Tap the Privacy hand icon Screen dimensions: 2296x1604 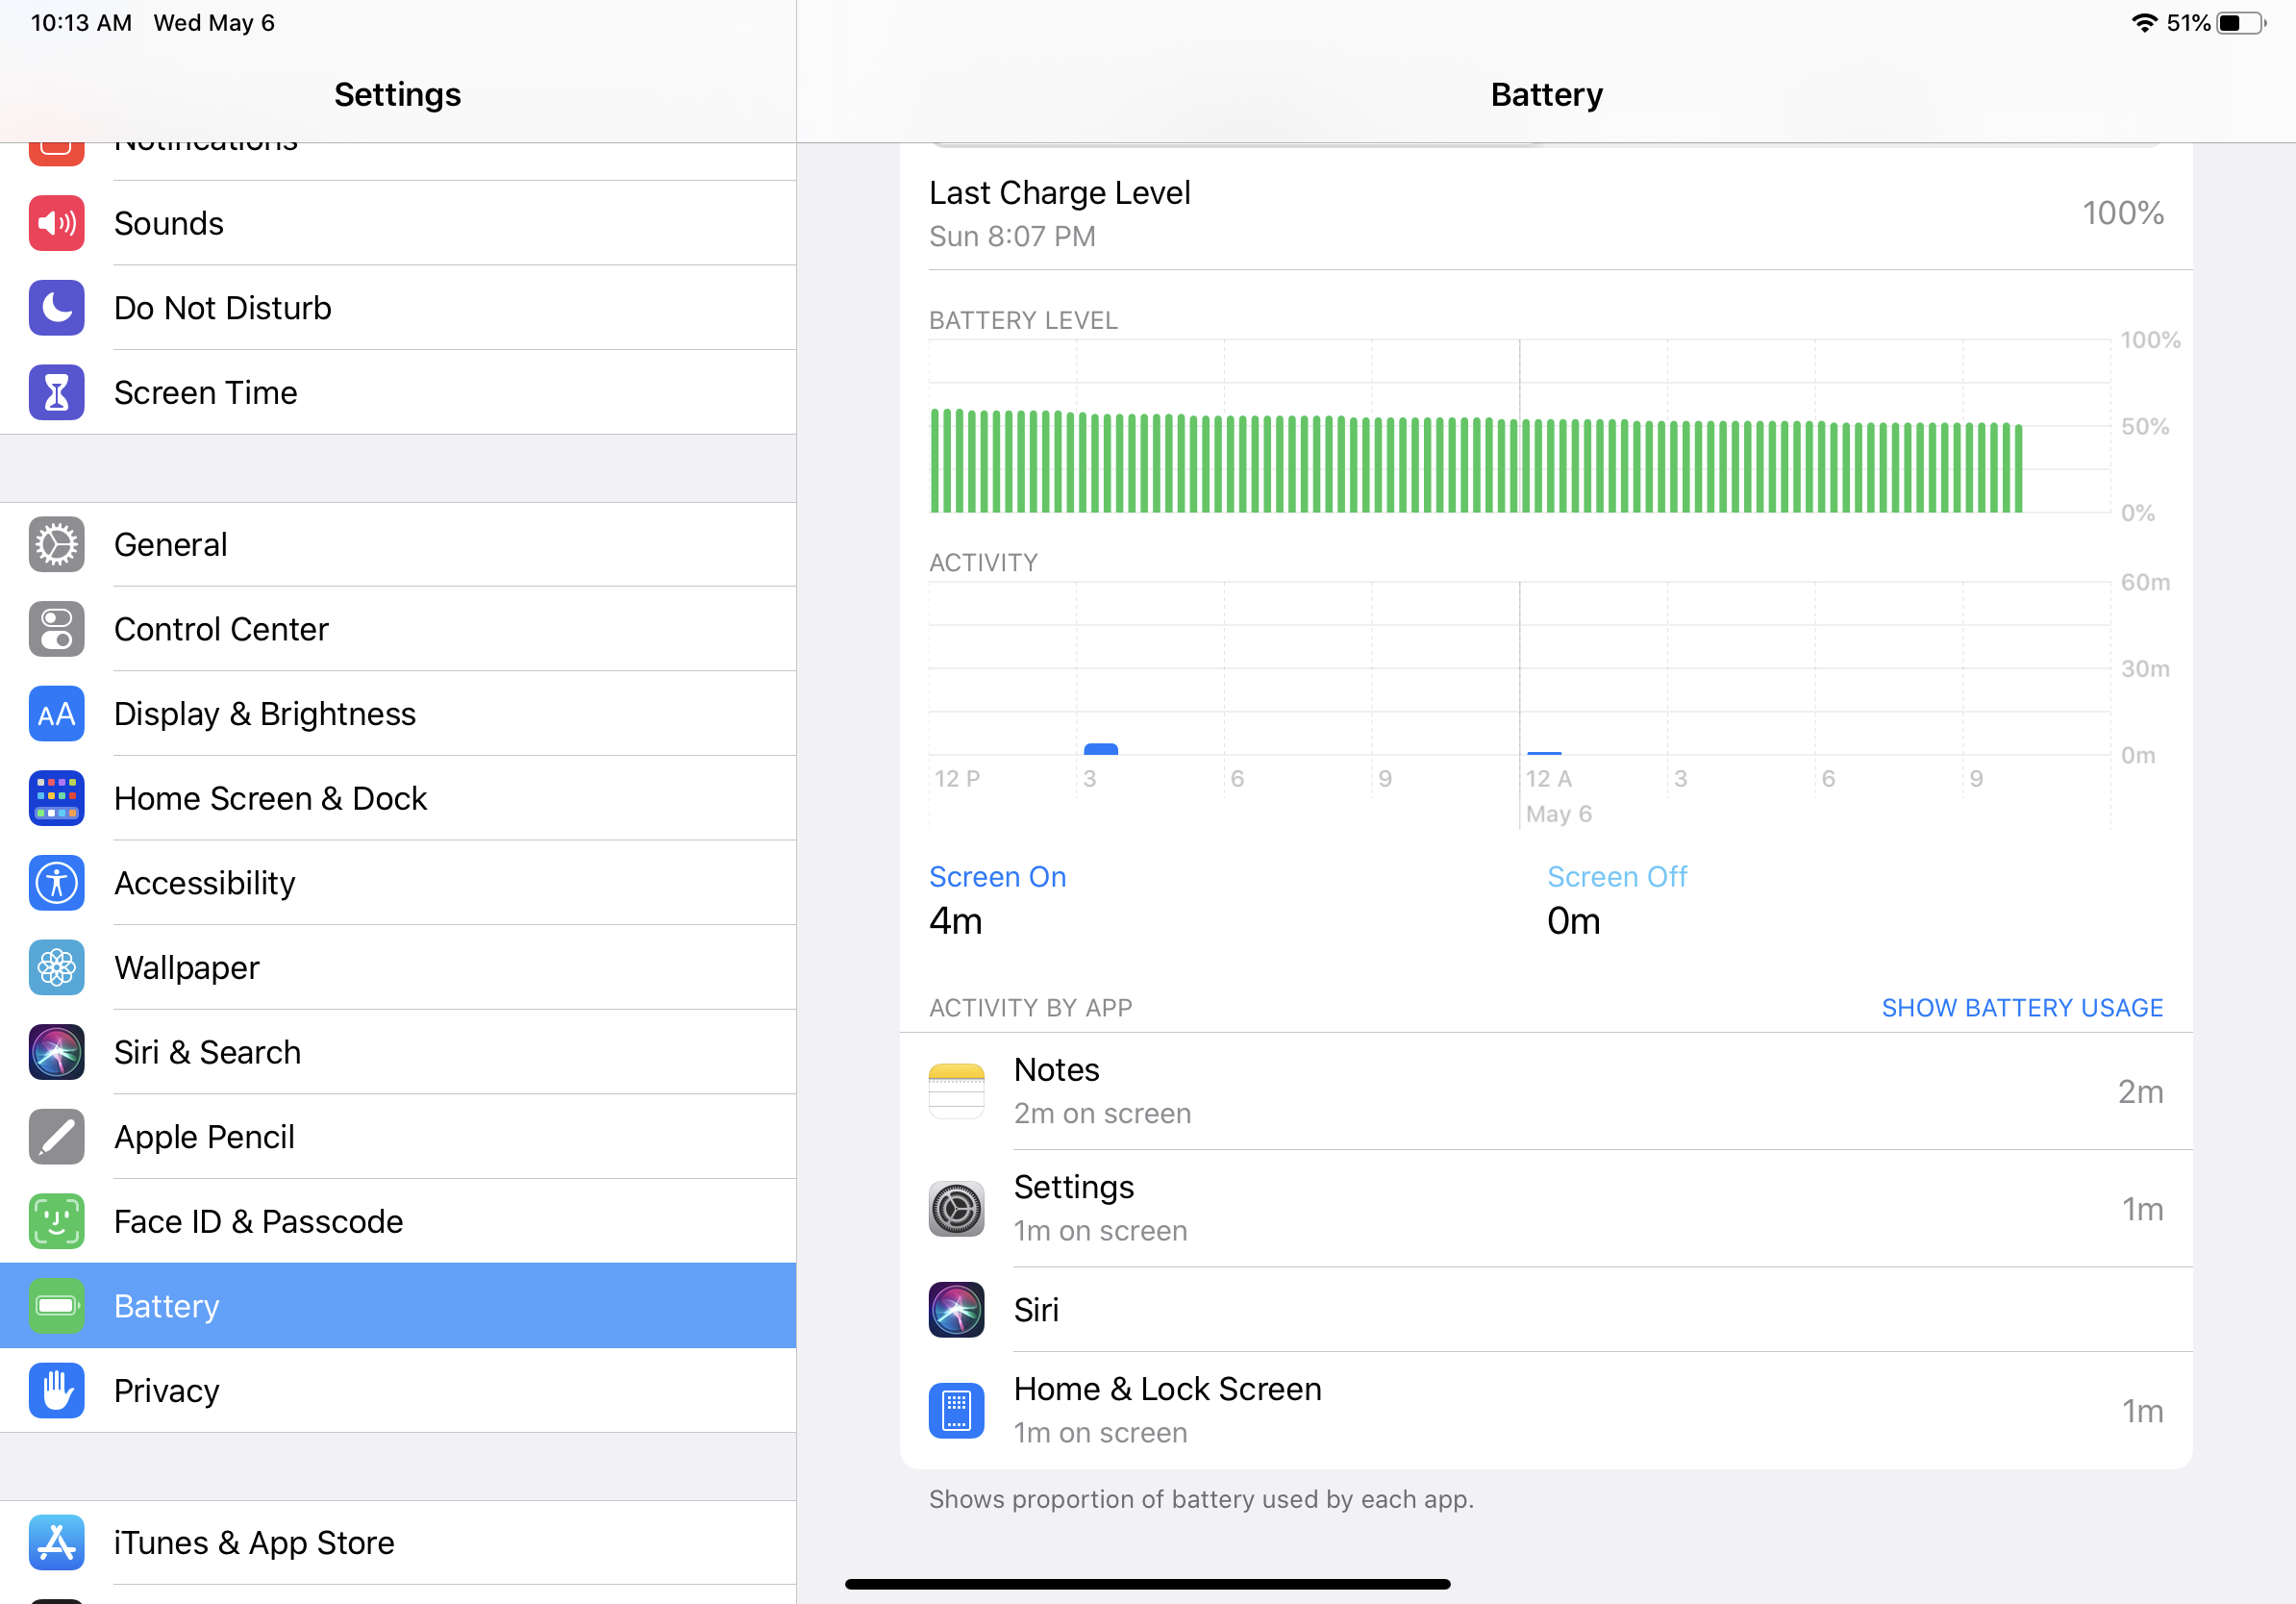tap(56, 1391)
